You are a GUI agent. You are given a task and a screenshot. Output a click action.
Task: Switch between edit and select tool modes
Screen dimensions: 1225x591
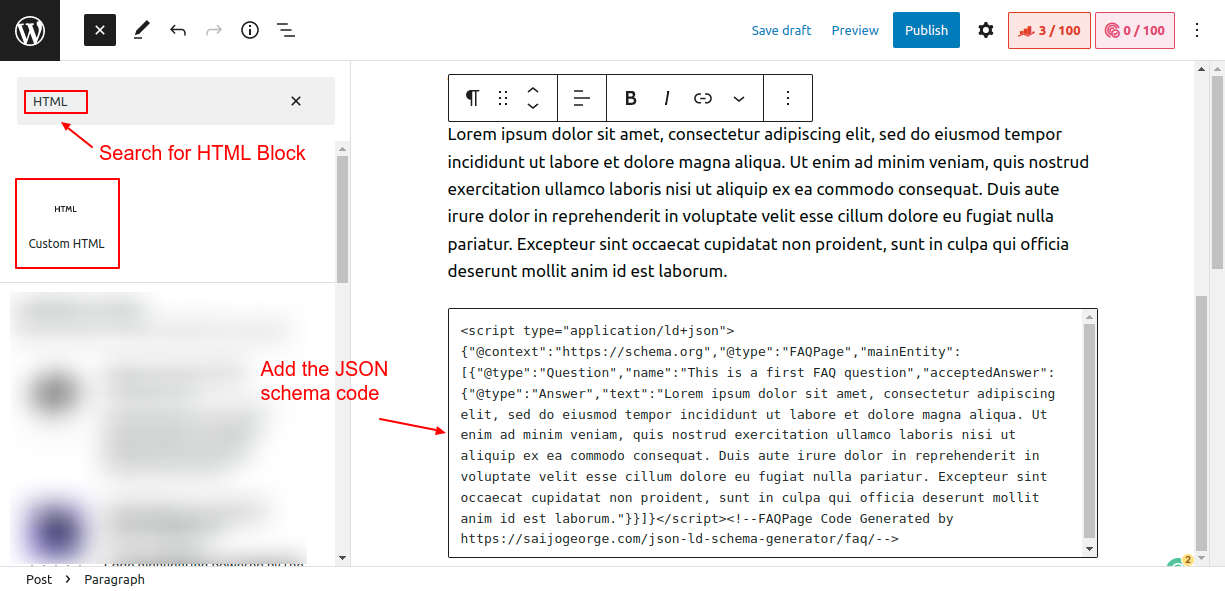tap(141, 30)
